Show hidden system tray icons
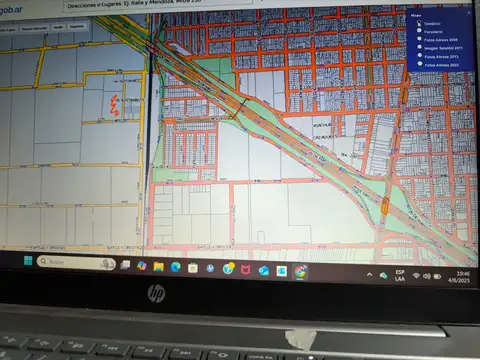 [369, 275]
